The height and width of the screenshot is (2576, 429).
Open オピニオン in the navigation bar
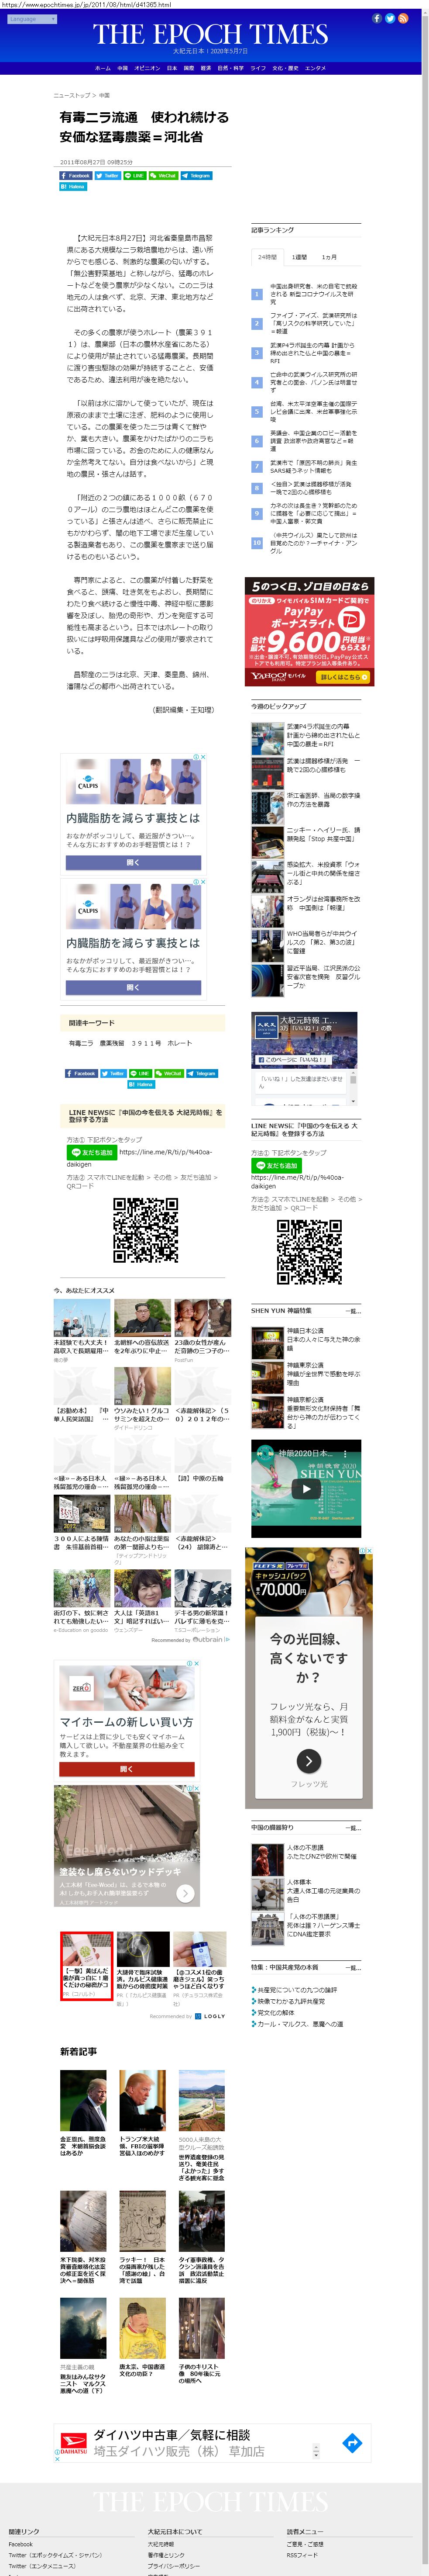click(x=147, y=69)
